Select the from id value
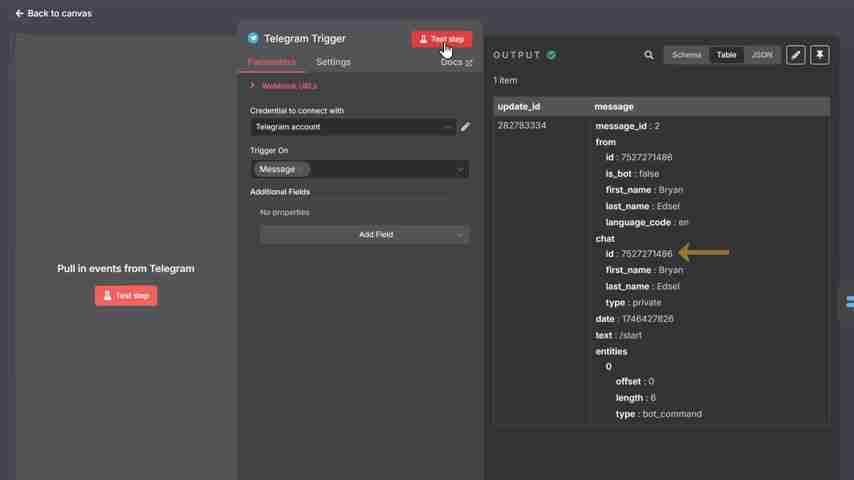This screenshot has height=480, width=854. point(646,157)
